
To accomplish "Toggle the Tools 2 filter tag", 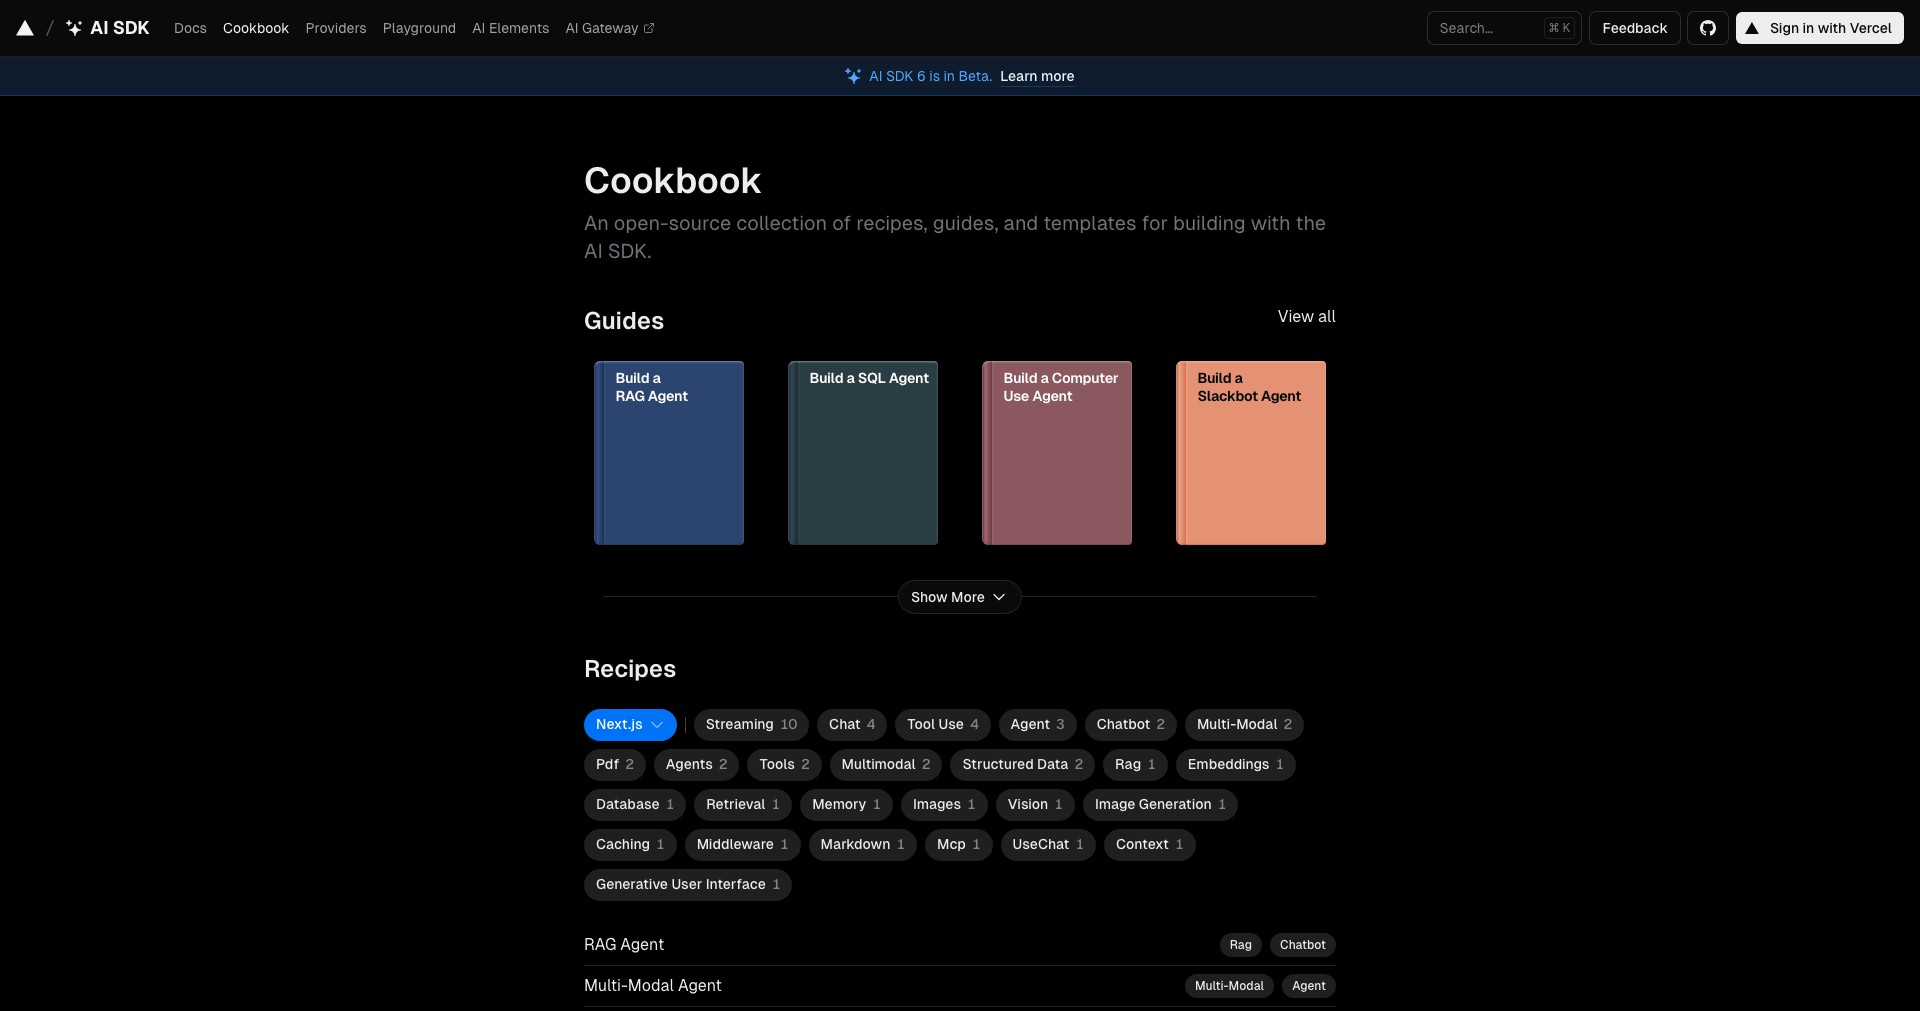I will pos(784,765).
